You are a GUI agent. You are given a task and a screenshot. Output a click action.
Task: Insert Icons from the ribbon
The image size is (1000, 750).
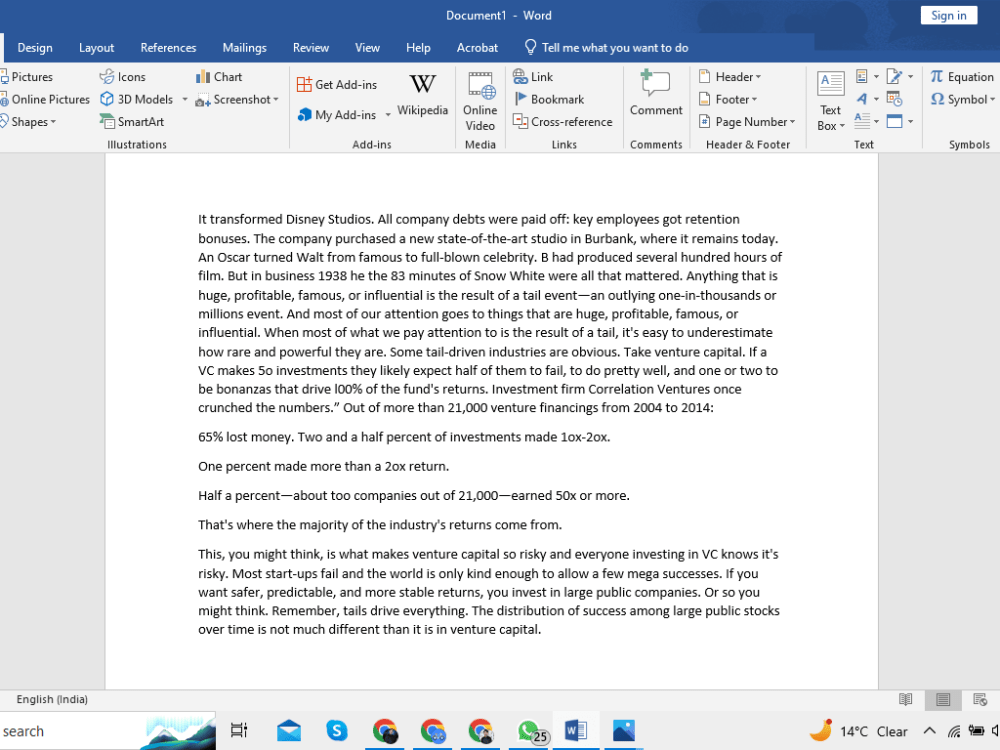click(x=122, y=77)
